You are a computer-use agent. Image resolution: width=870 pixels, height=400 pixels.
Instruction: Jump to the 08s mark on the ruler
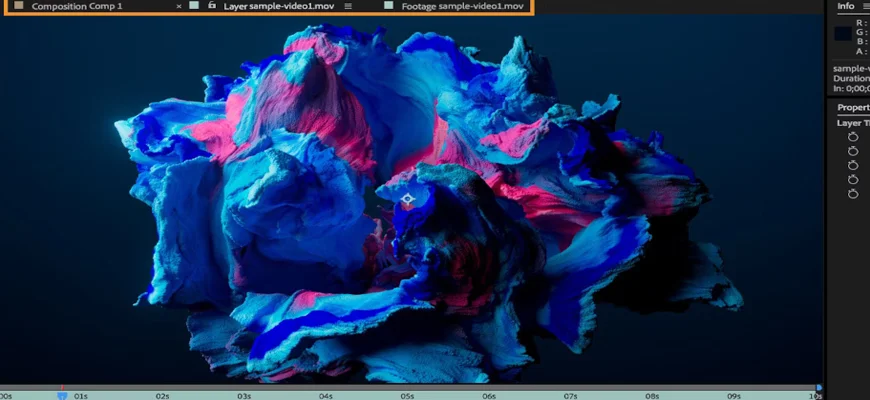(652, 396)
